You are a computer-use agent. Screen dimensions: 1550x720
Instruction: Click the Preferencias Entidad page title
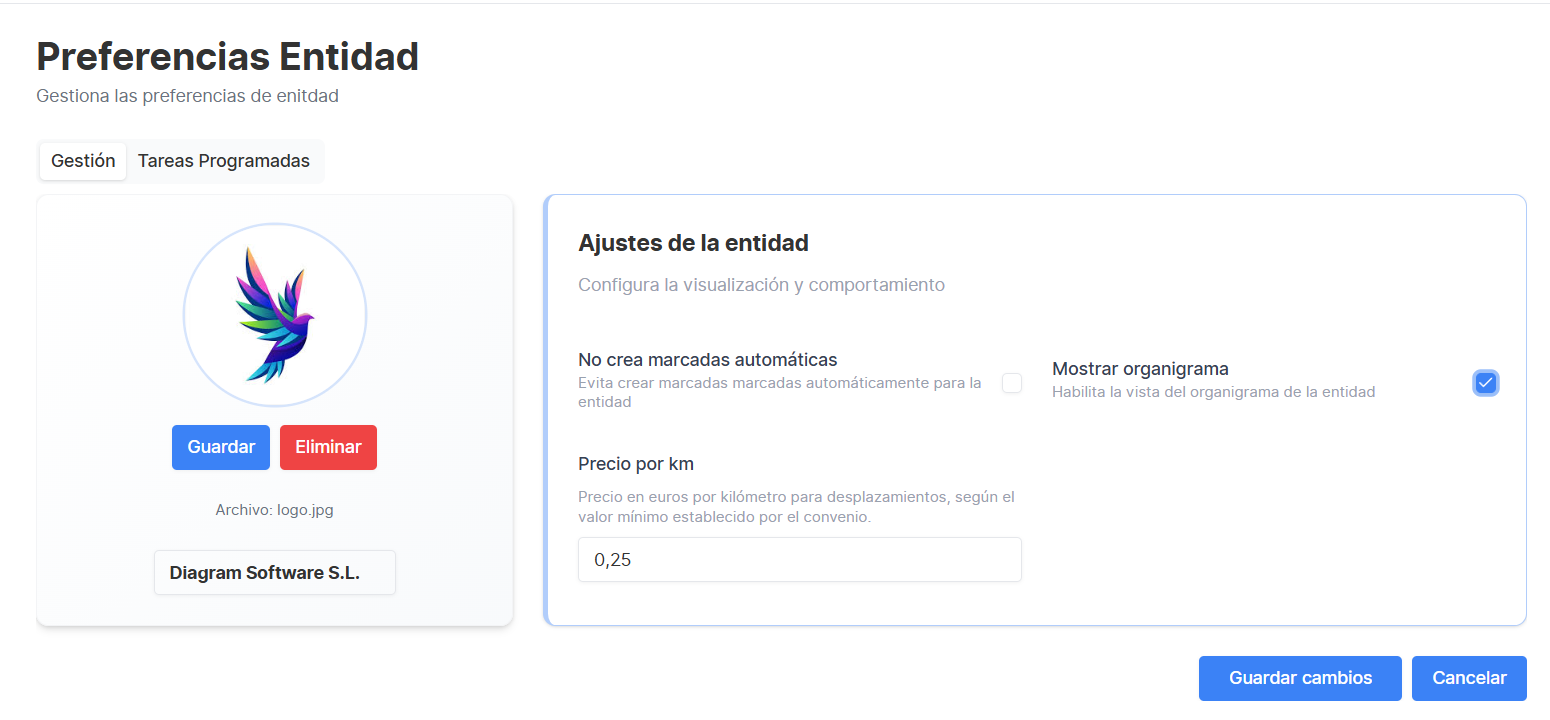(x=228, y=57)
